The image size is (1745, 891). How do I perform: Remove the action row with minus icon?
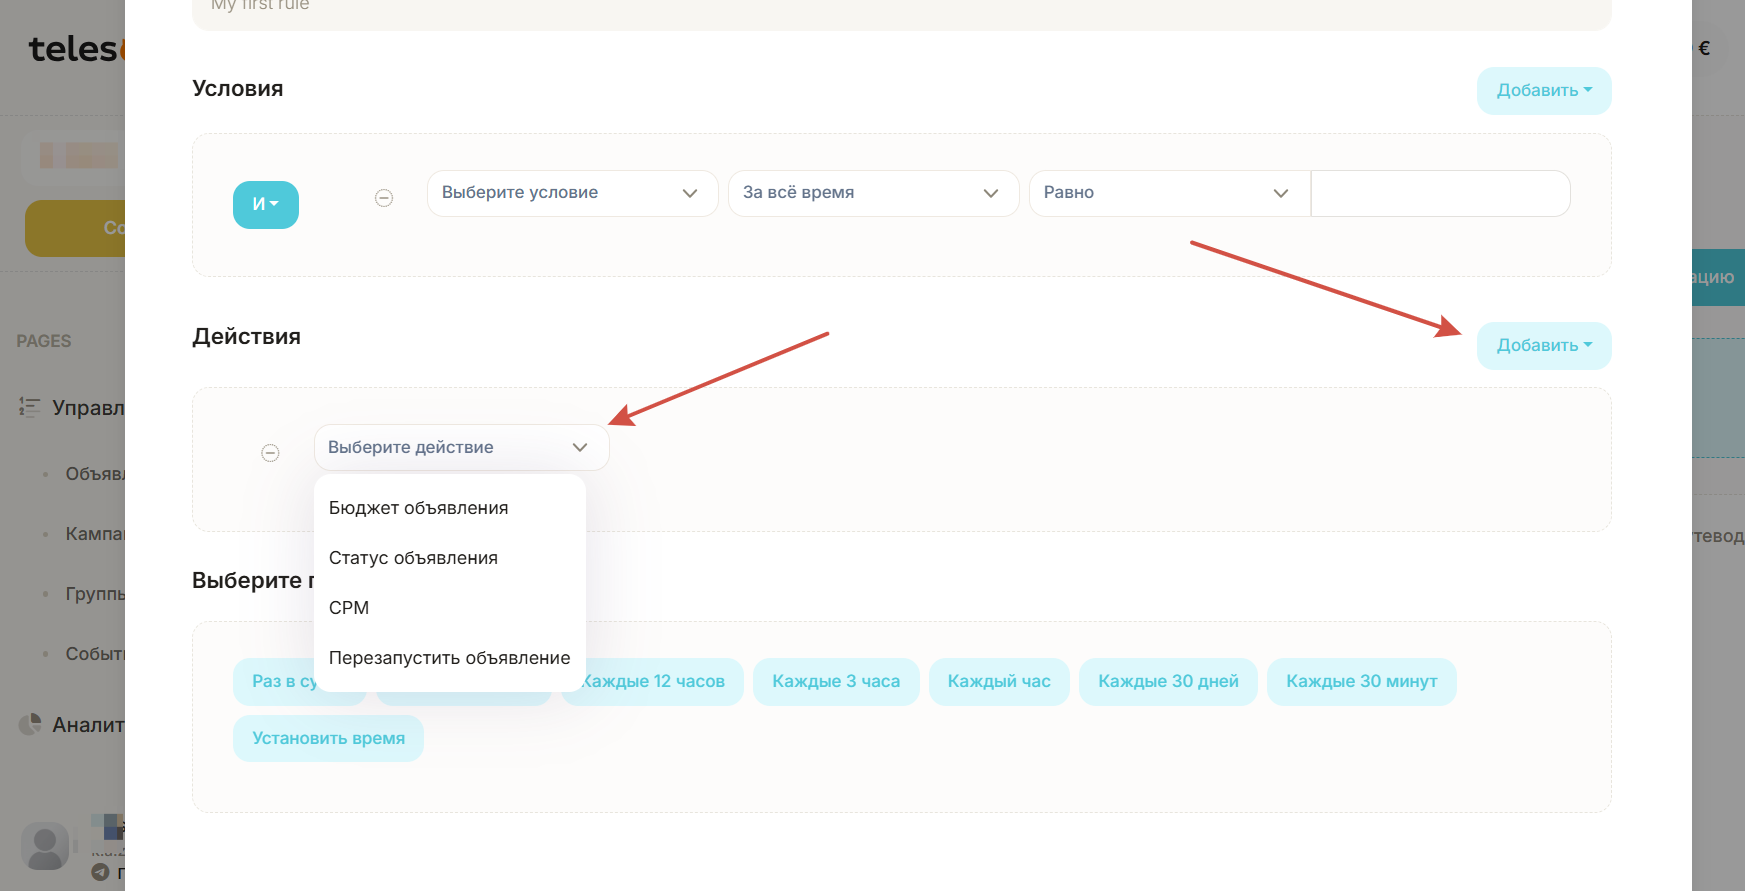coord(270,453)
